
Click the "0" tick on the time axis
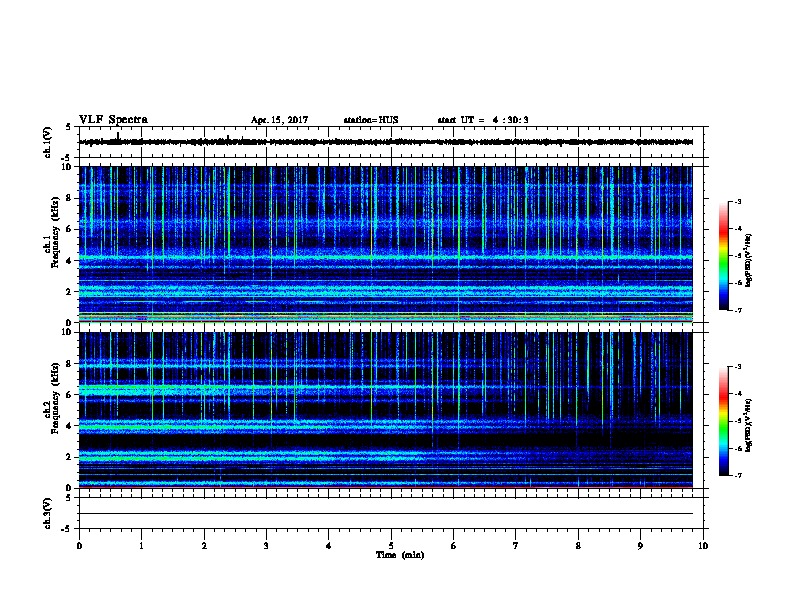tap(79, 546)
